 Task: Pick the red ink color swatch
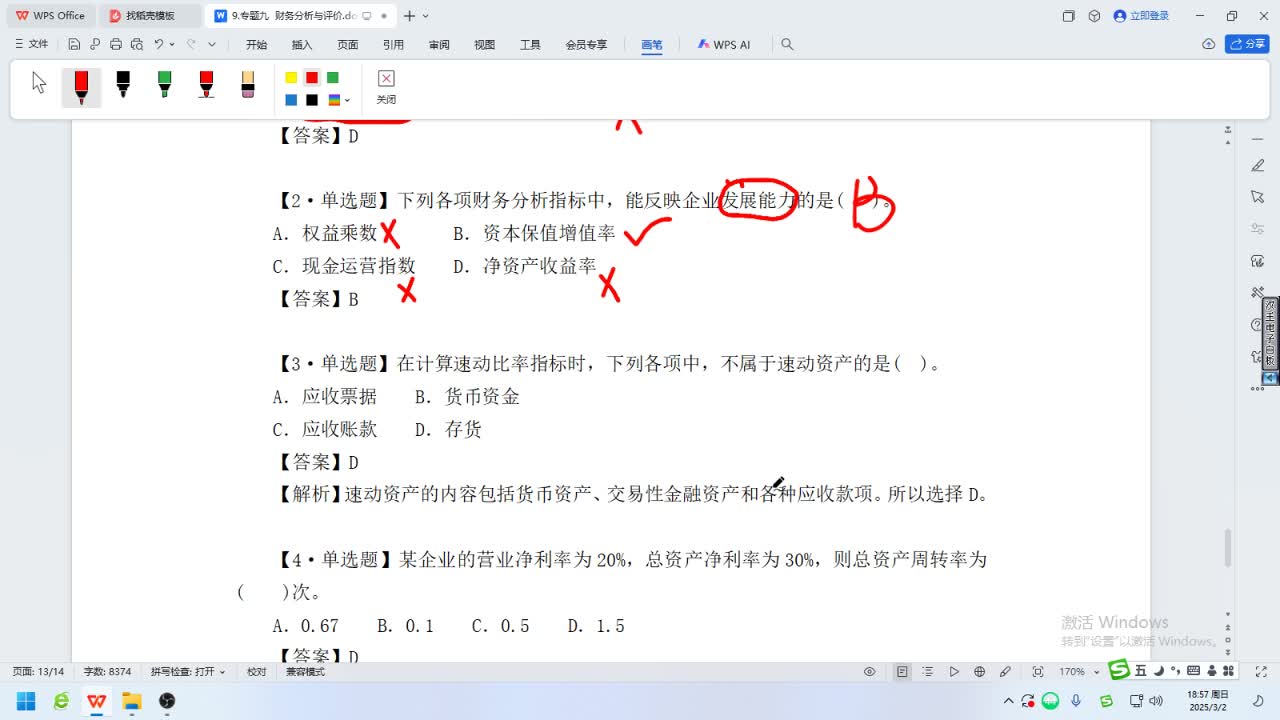[x=312, y=78]
